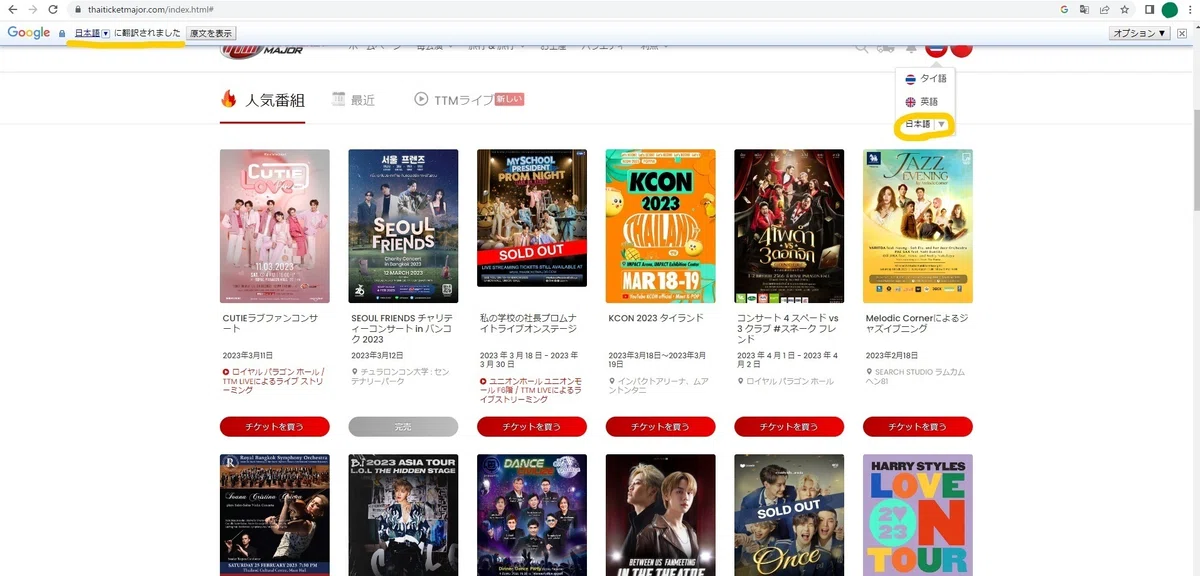
Task: Click the 原文を表示 button
Action: coord(211,33)
